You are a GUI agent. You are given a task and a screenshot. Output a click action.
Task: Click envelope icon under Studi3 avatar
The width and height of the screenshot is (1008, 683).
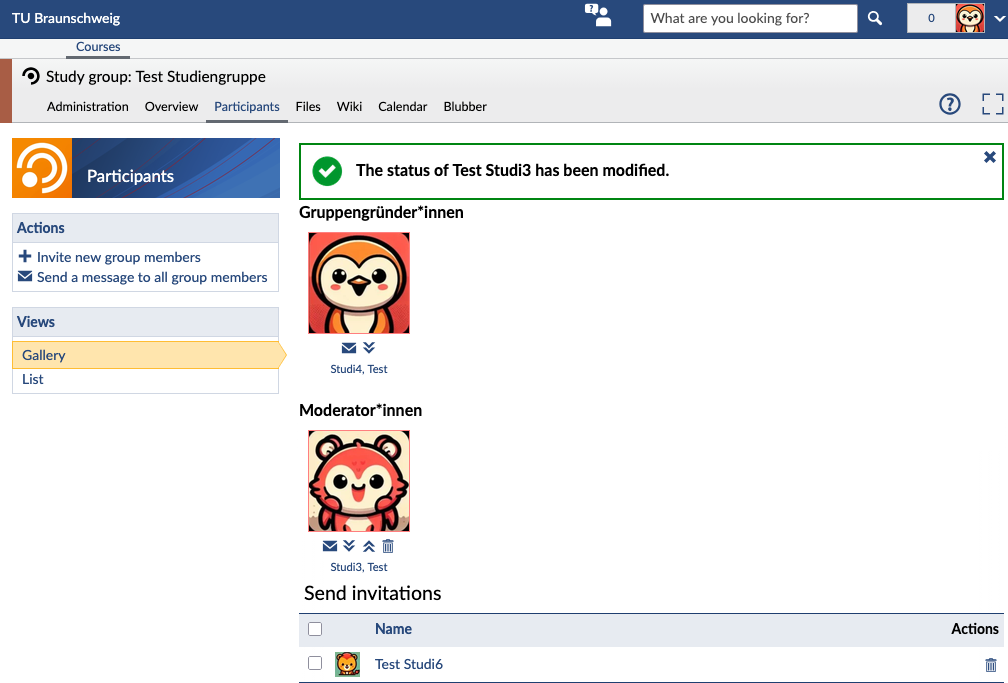coord(330,546)
